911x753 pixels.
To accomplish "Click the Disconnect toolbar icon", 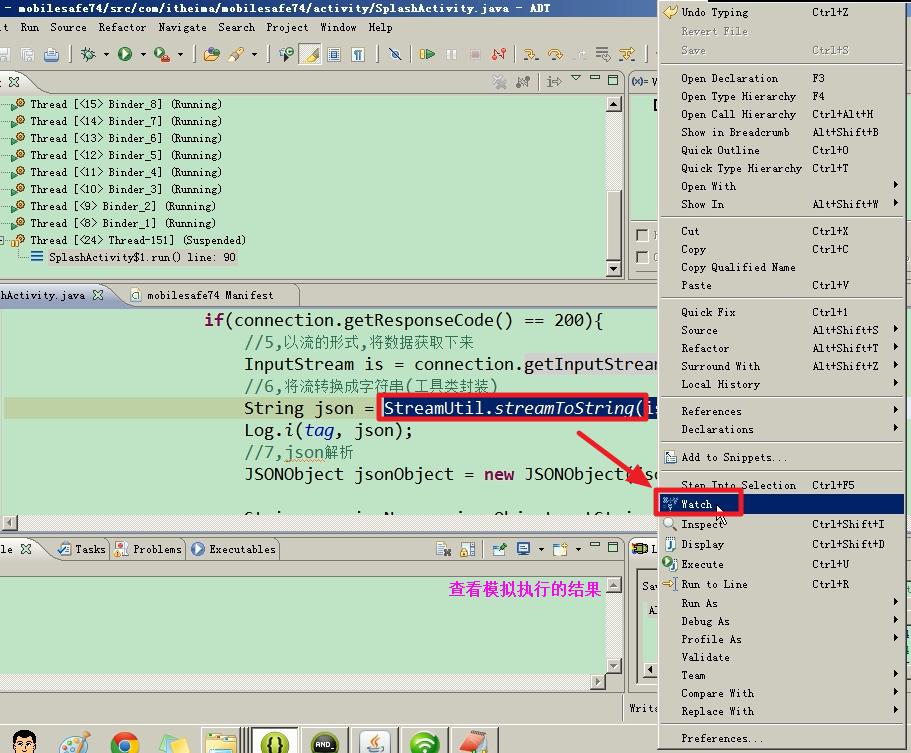I will coord(499,54).
